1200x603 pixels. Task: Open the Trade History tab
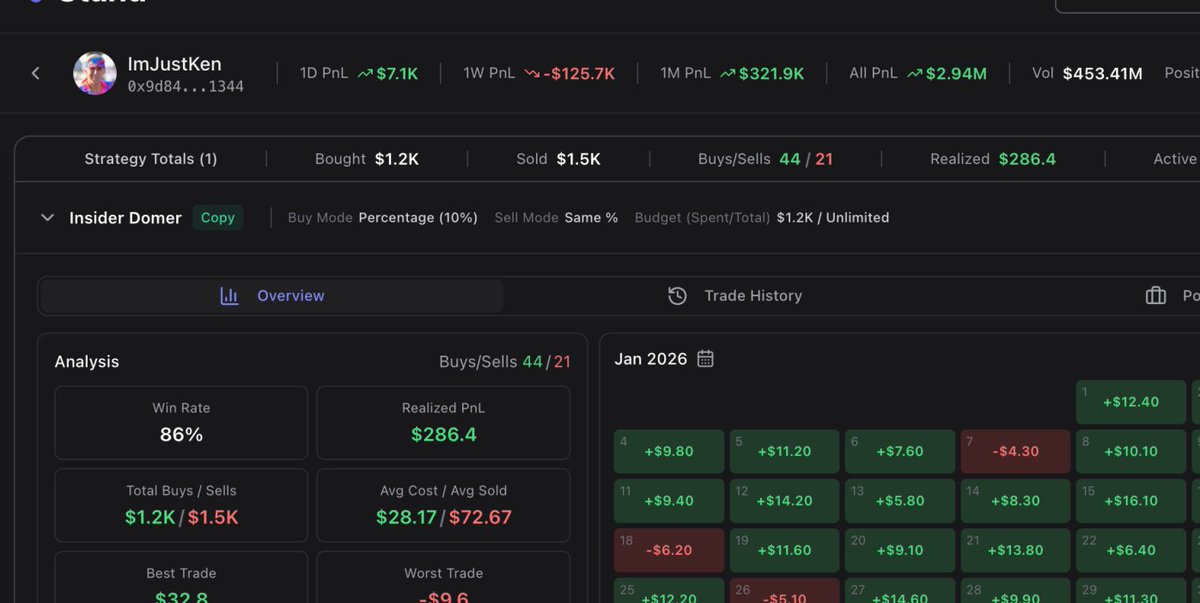tap(735, 295)
